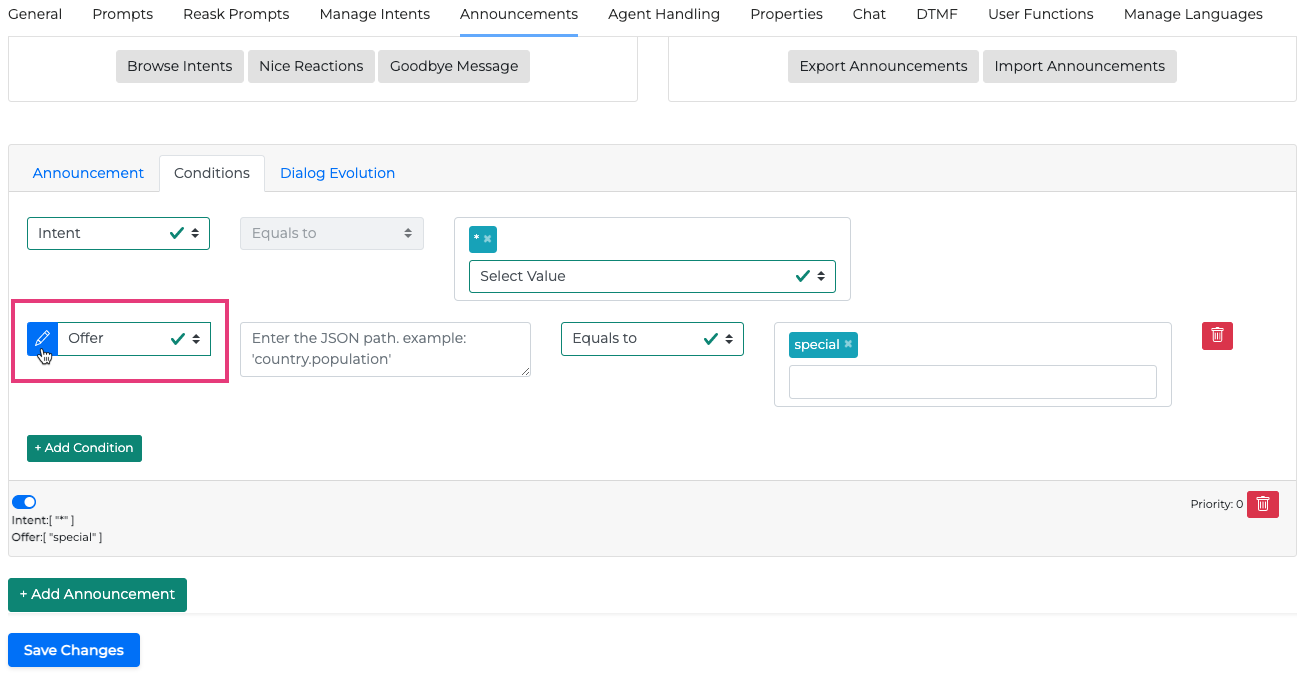Delete the Offer condition with red trash icon

pyautogui.click(x=1217, y=336)
